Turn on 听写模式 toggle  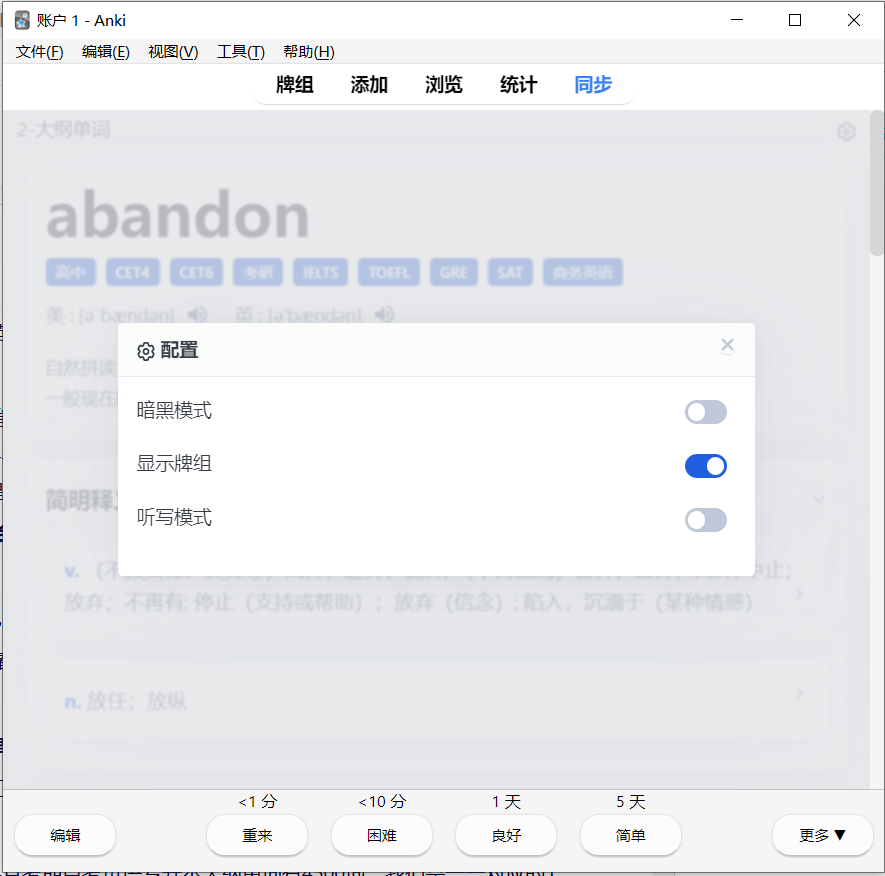point(705,520)
